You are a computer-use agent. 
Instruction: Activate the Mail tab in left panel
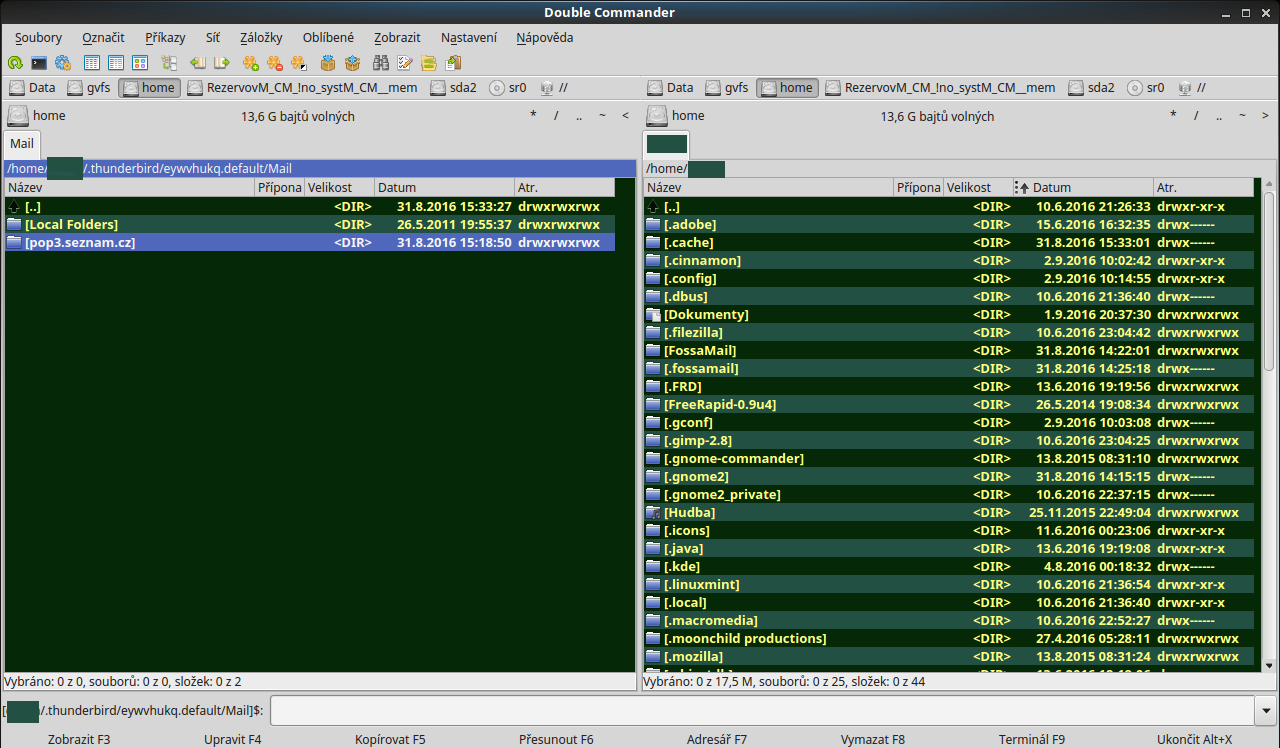tap(22, 143)
